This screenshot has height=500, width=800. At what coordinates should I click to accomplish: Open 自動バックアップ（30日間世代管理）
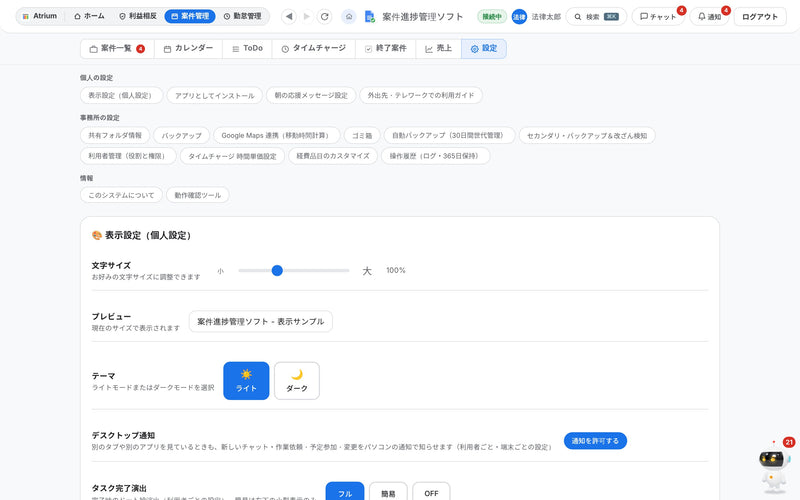449,135
